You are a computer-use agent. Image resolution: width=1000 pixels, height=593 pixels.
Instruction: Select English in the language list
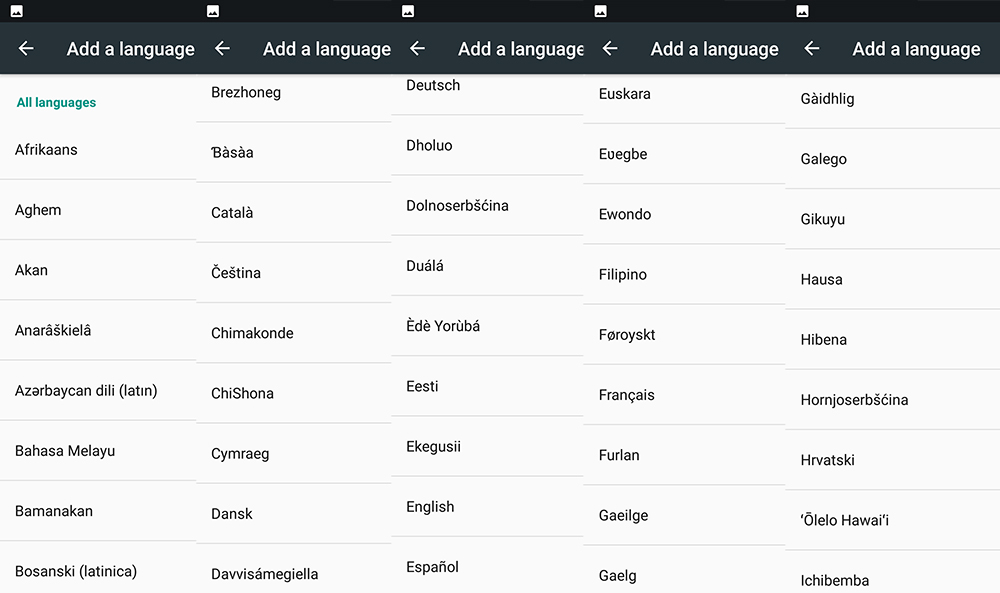coord(430,507)
